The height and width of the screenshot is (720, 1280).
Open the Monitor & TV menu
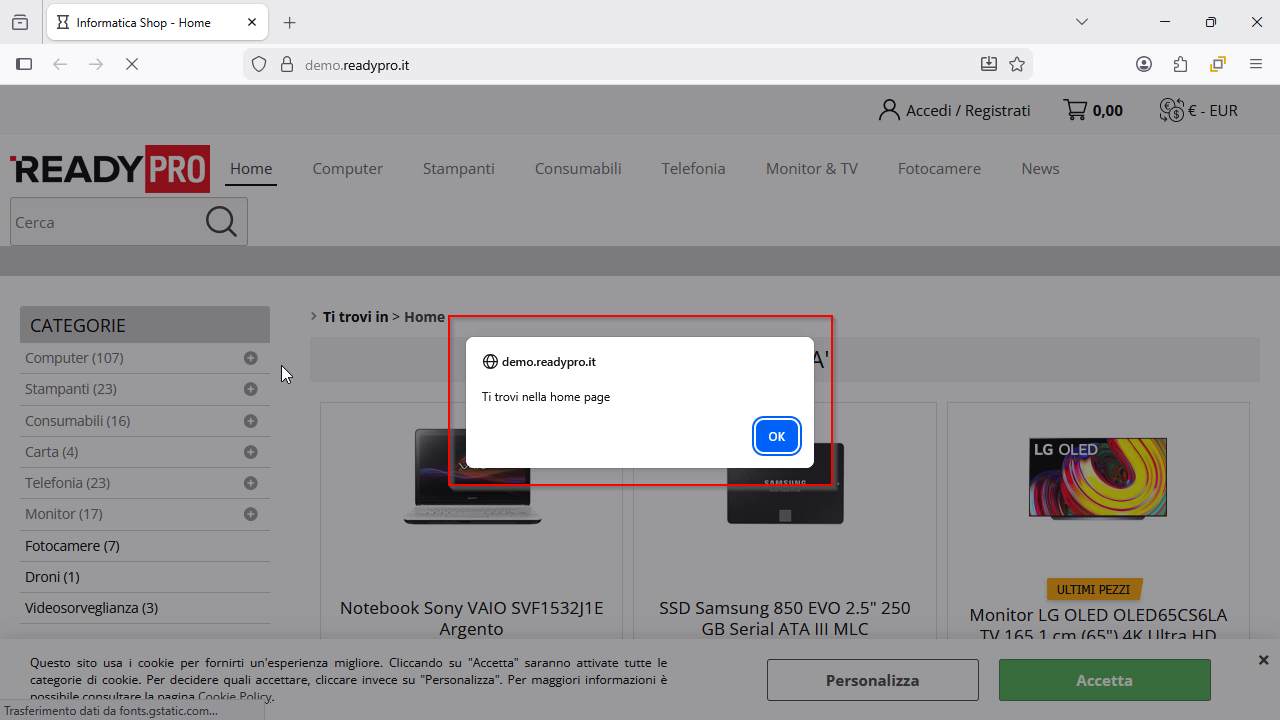(x=811, y=168)
